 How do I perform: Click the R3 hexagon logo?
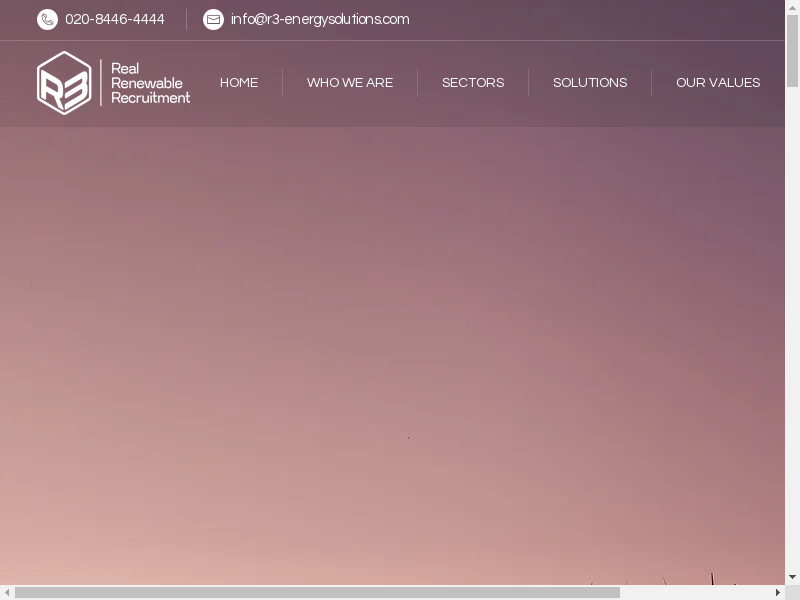tap(64, 83)
